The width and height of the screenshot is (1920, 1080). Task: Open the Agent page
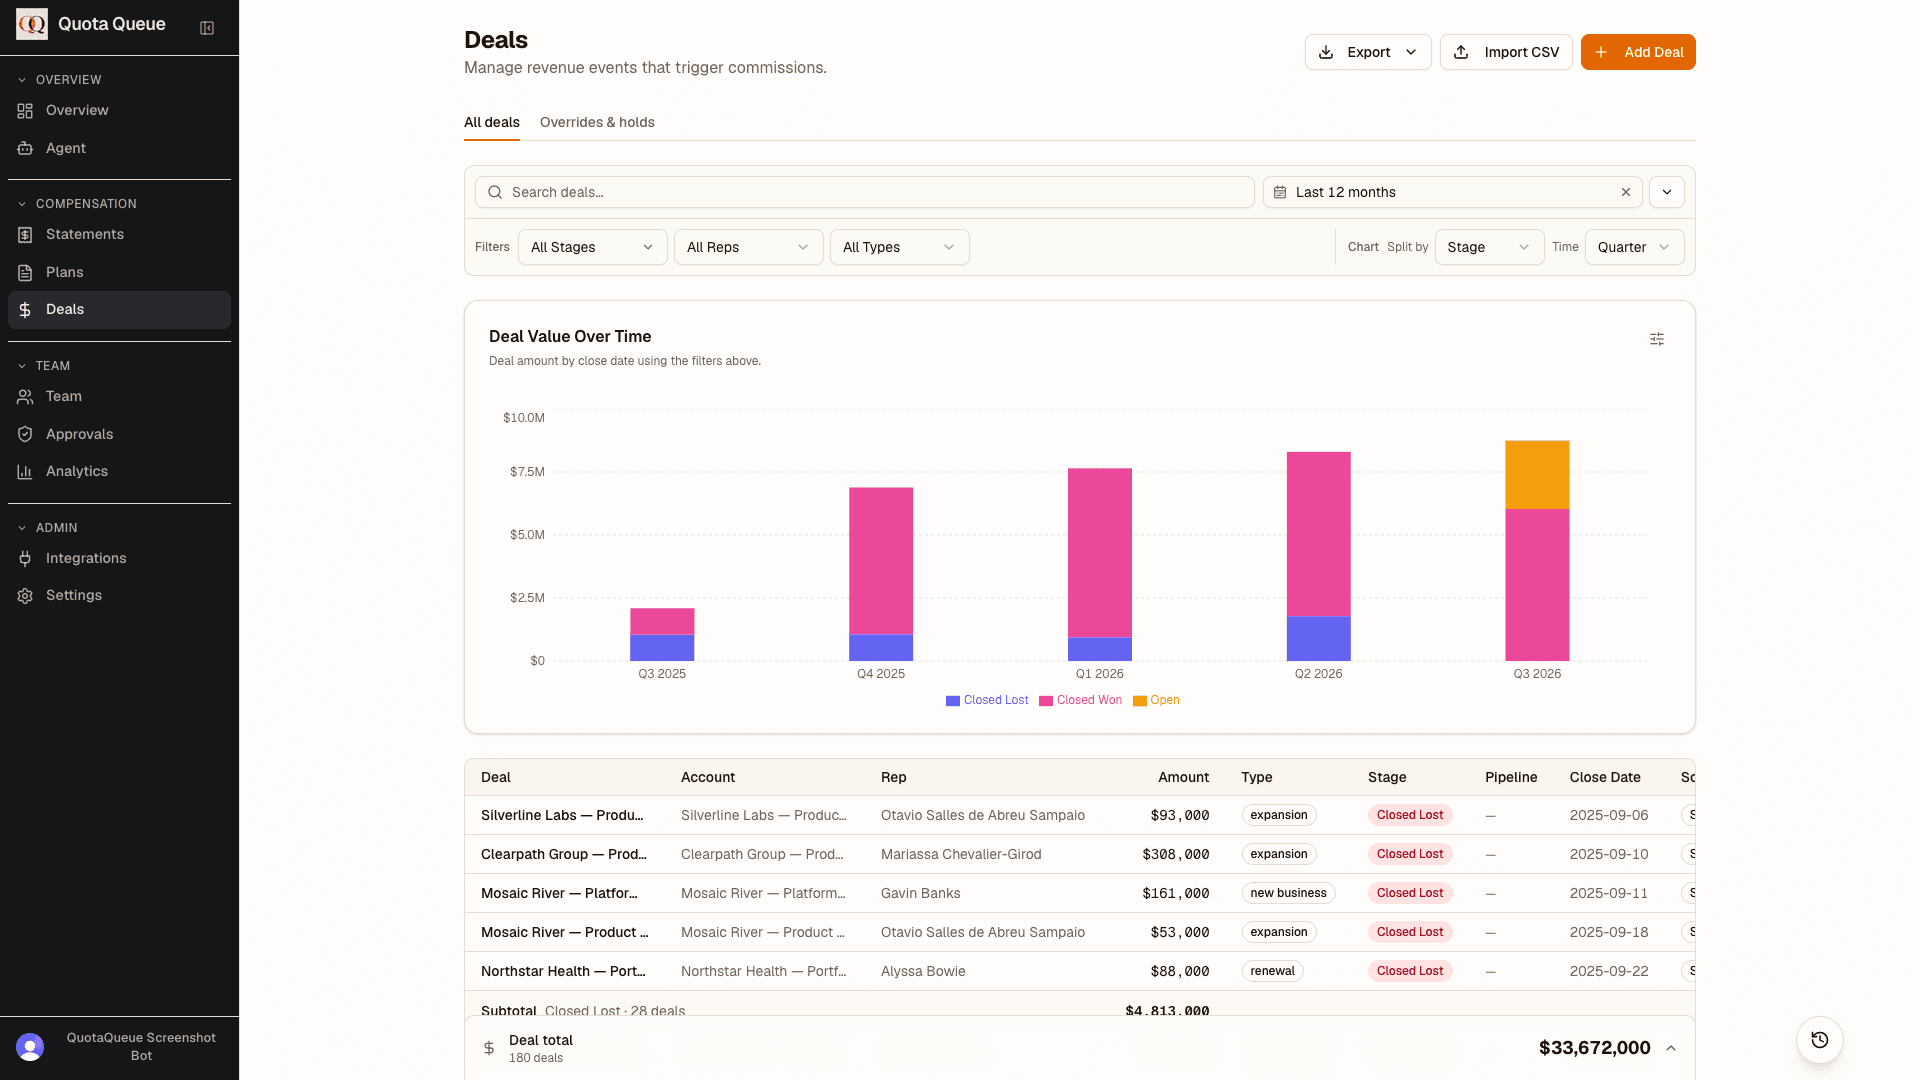tap(119, 148)
